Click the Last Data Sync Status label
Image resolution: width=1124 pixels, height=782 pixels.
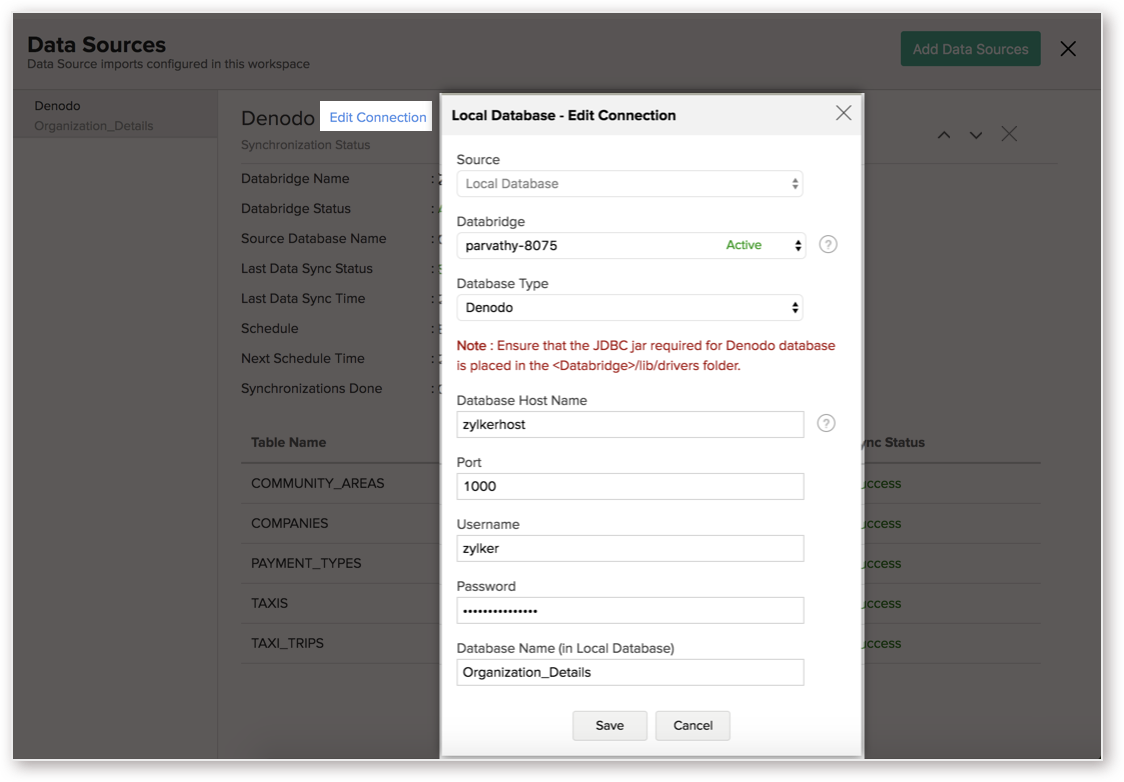307,268
